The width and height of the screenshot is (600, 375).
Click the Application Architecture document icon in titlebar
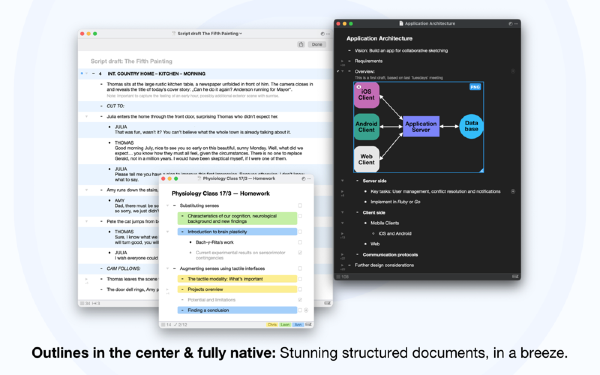pos(401,23)
